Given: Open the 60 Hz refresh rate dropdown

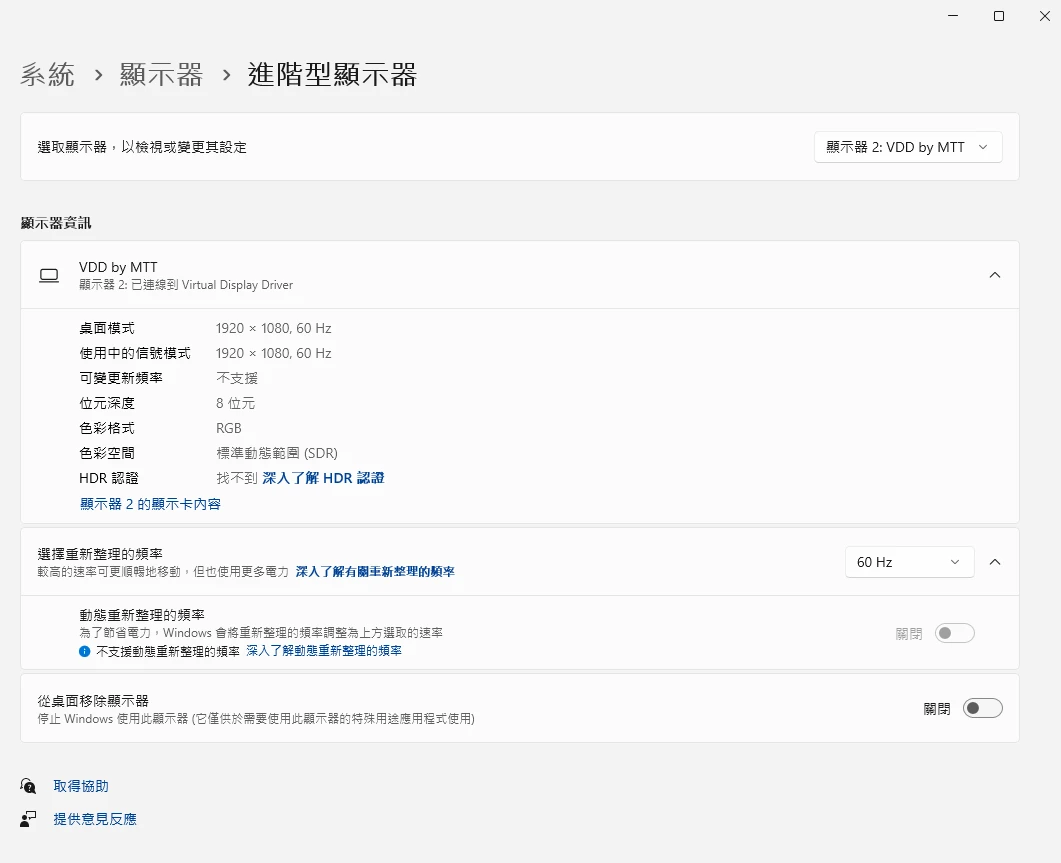Looking at the screenshot, I should (909, 562).
